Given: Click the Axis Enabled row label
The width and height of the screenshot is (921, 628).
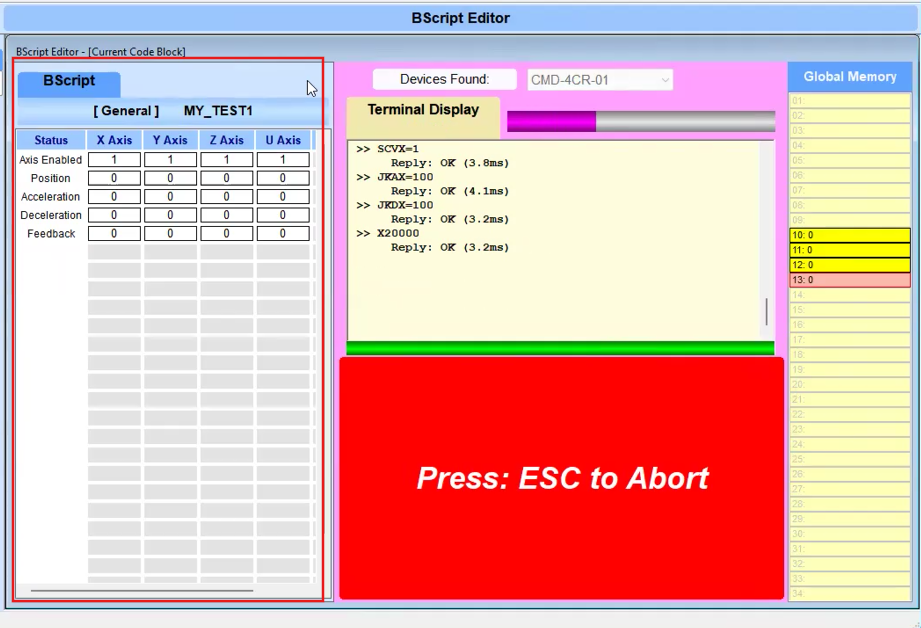Looking at the screenshot, I should point(51,160).
